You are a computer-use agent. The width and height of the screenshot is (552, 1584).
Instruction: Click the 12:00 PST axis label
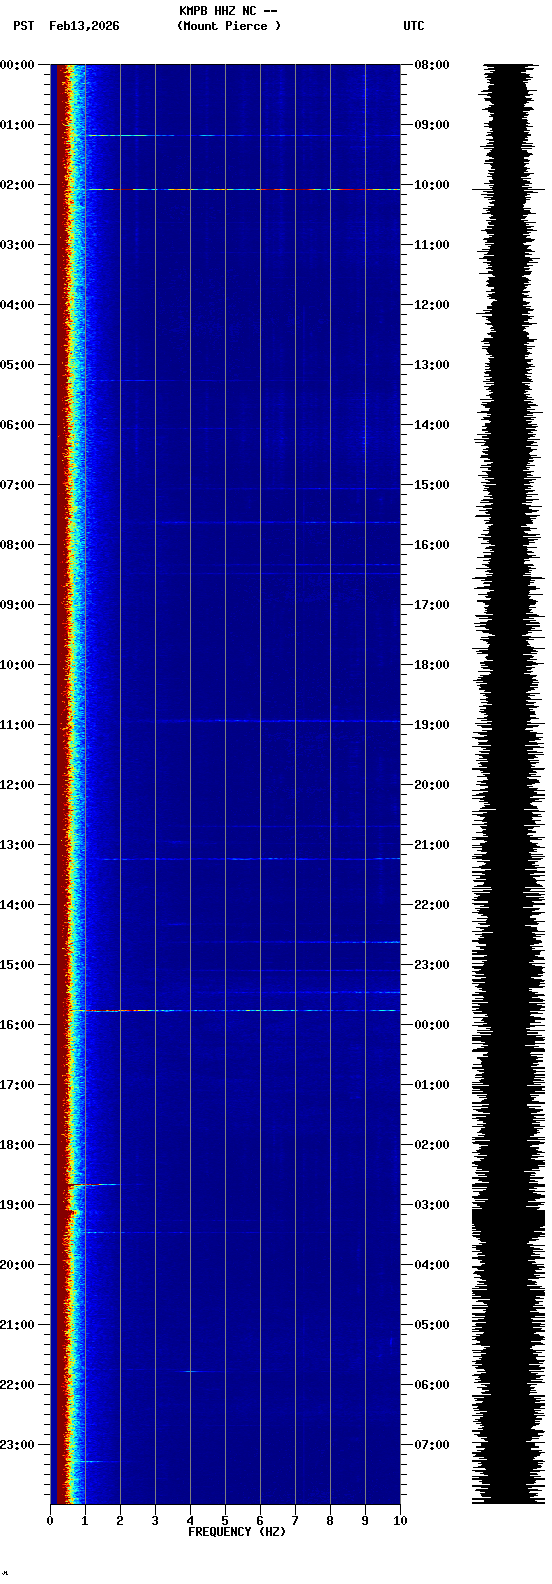point(17,785)
